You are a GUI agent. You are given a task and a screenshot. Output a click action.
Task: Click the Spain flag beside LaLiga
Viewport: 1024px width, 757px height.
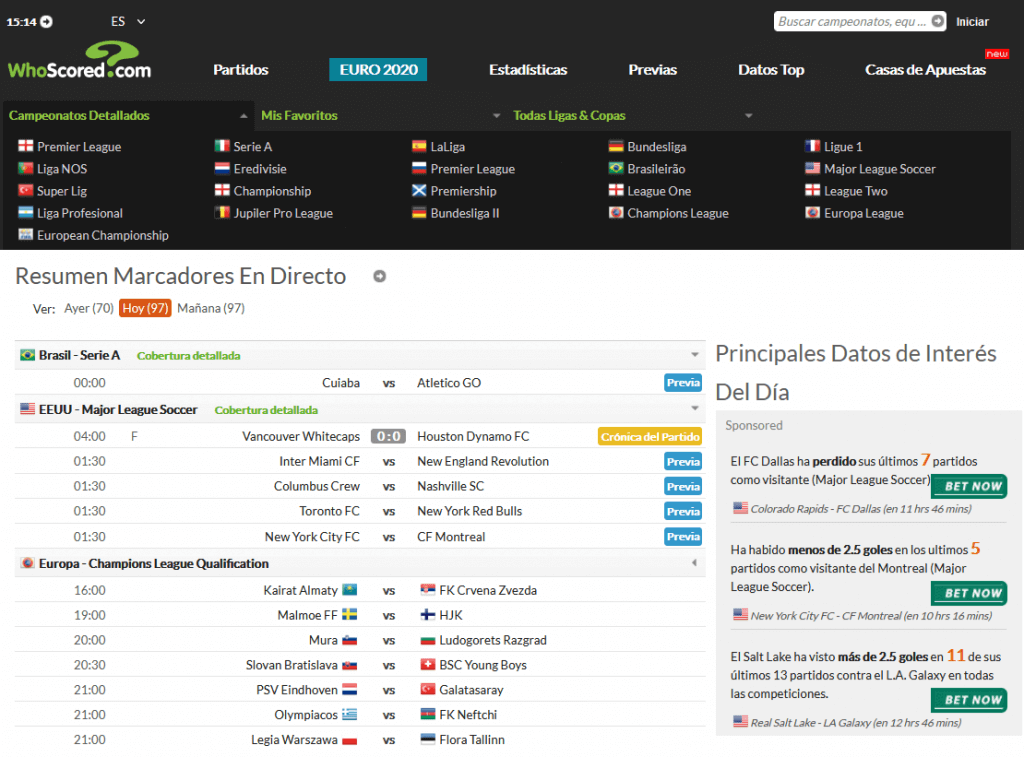419,146
